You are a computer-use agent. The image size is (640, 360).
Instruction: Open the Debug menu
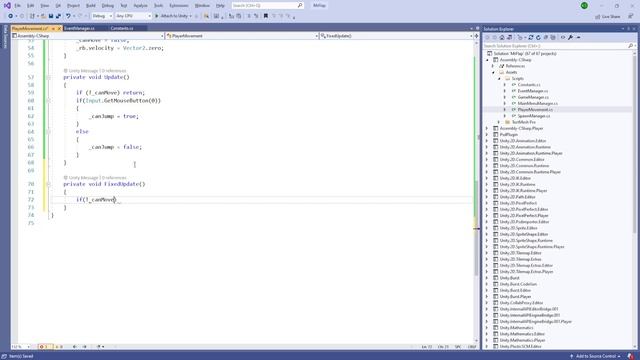click(108, 6)
